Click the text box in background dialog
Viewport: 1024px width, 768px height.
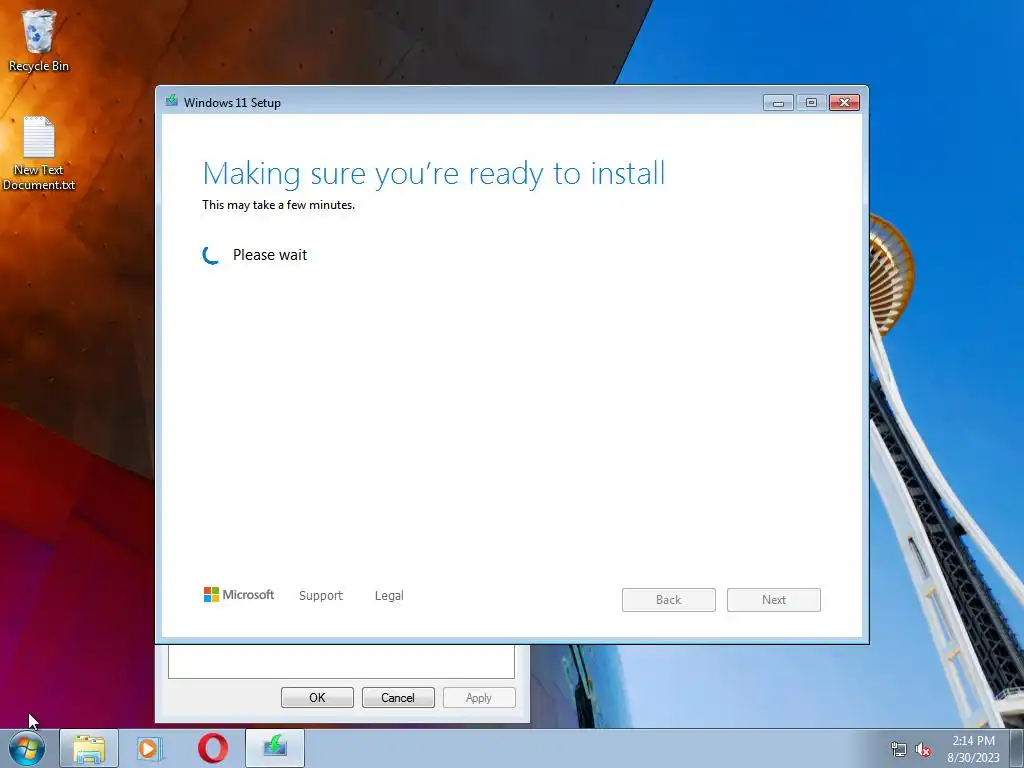[342, 662]
